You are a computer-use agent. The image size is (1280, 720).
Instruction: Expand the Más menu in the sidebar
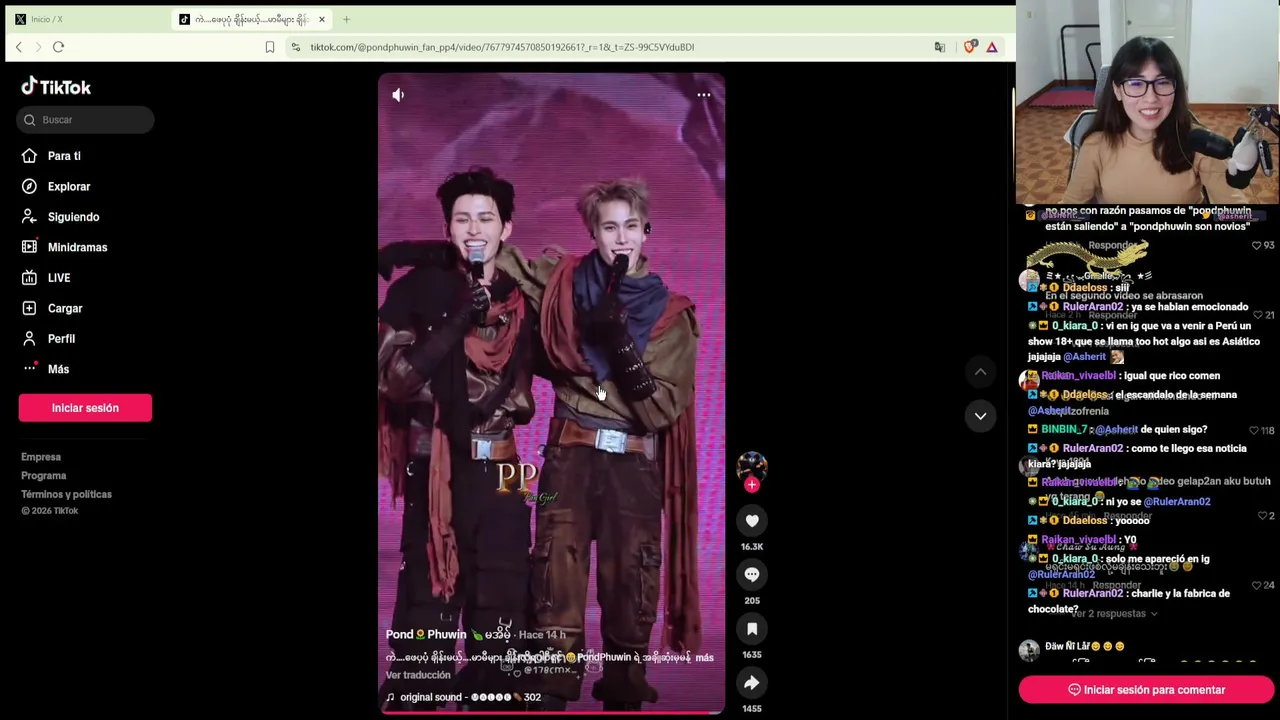[58, 369]
